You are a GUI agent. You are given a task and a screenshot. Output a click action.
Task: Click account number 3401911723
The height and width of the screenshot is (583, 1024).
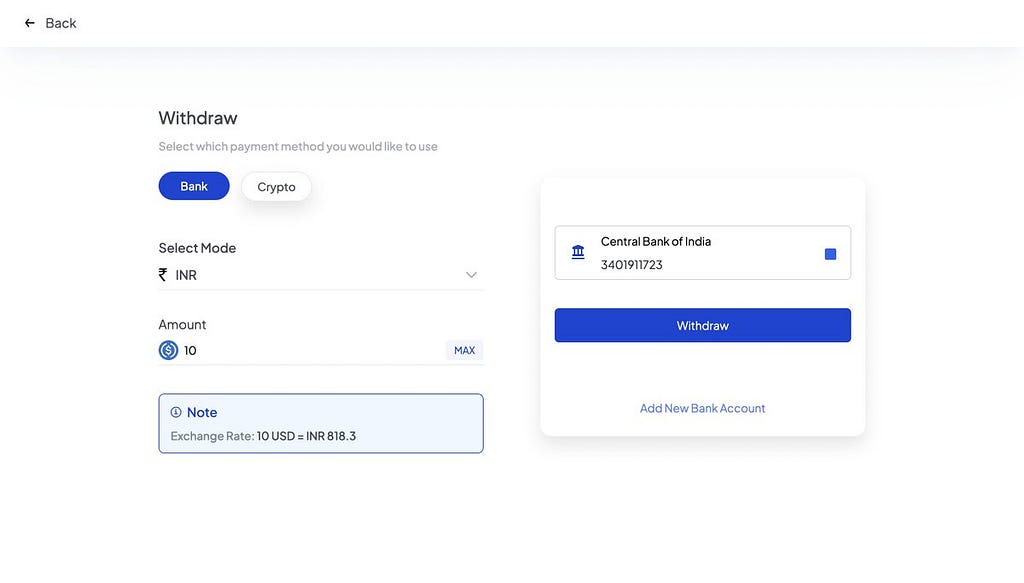click(632, 265)
